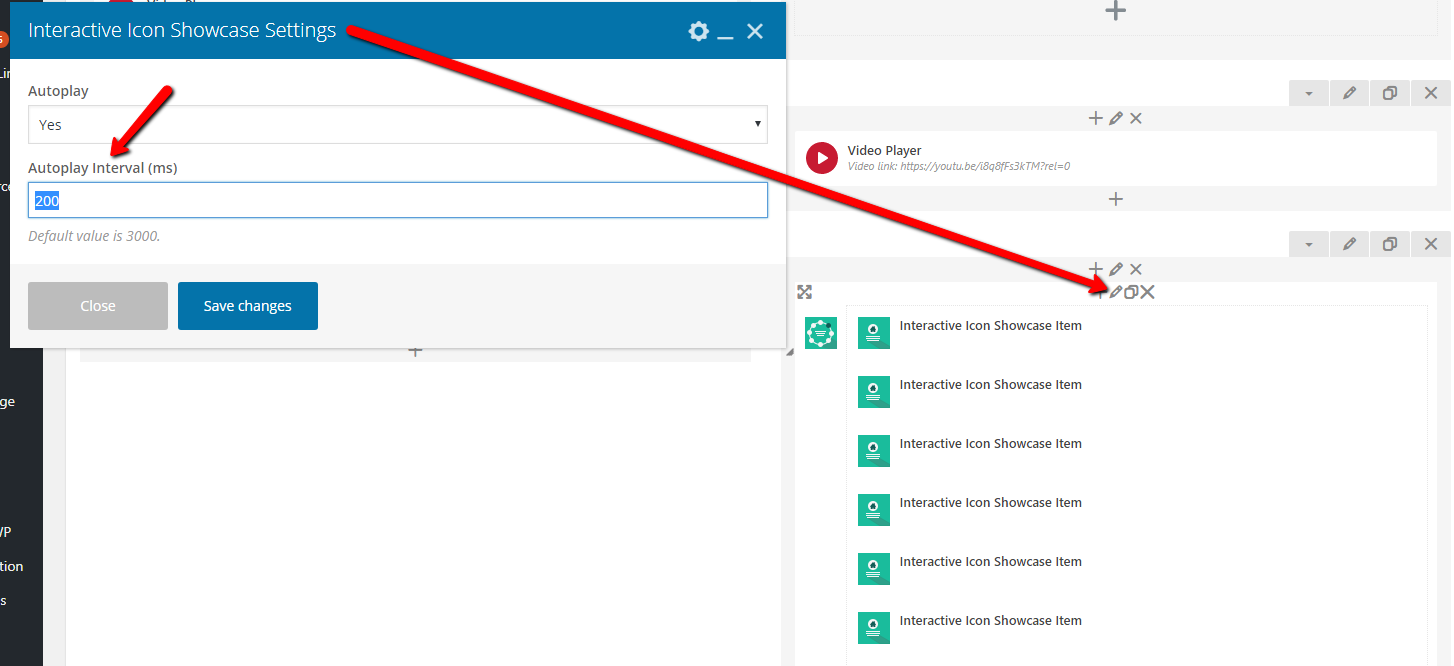The width and height of the screenshot is (1454, 666).
Task: Click the Interactive Icon Showcase circular icon
Action: (821, 333)
